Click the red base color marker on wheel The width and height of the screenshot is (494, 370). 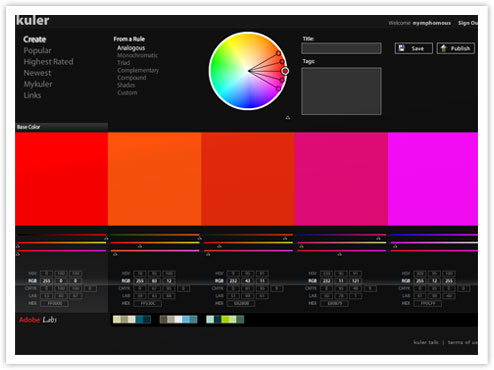(285, 71)
